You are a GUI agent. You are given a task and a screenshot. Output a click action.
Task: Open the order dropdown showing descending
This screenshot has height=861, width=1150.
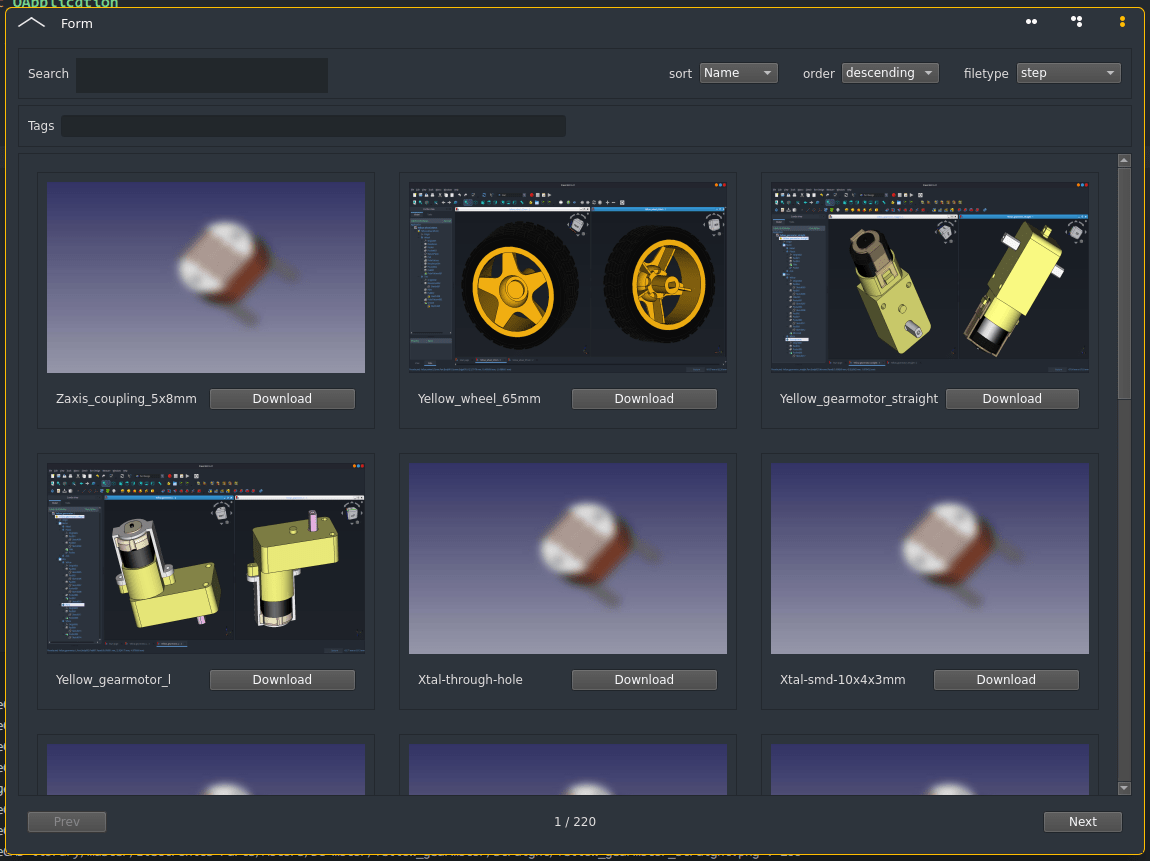890,73
